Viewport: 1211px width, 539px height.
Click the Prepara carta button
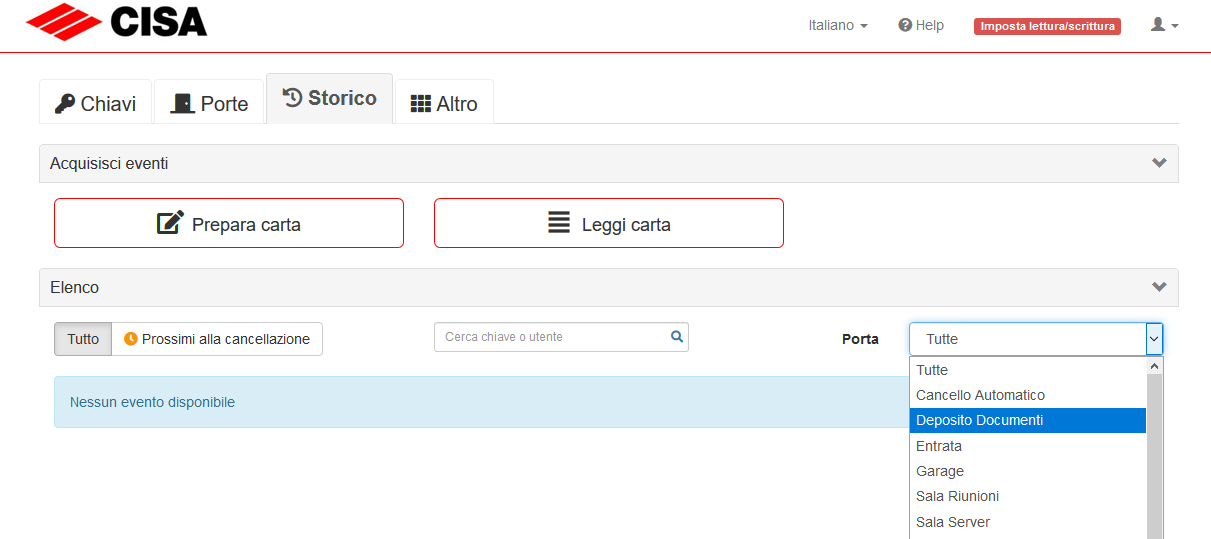(x=229, y=223)
